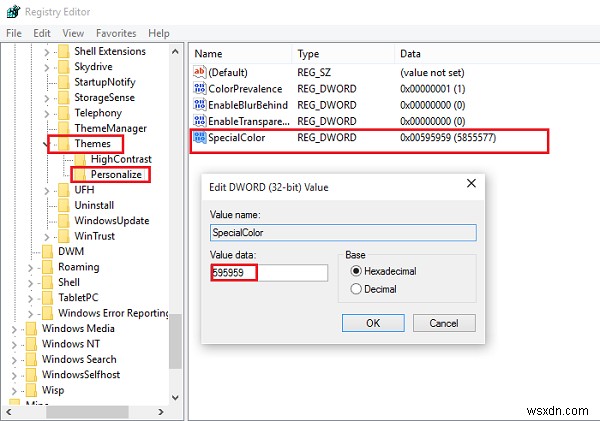
Task: Expand the Skydrive key
Action: coord(47,67)
